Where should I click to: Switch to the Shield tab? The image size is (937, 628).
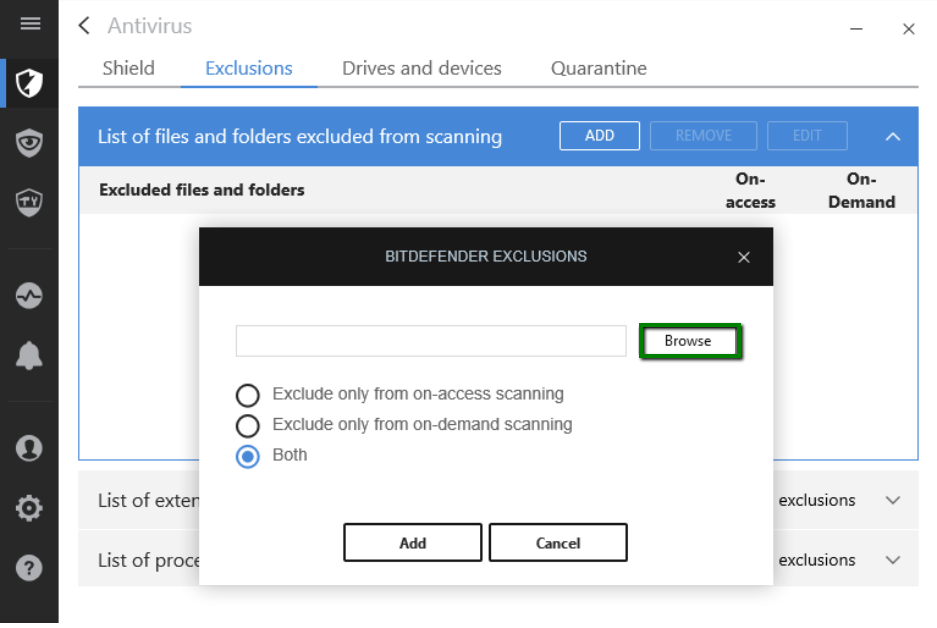[x=129, y=68]
